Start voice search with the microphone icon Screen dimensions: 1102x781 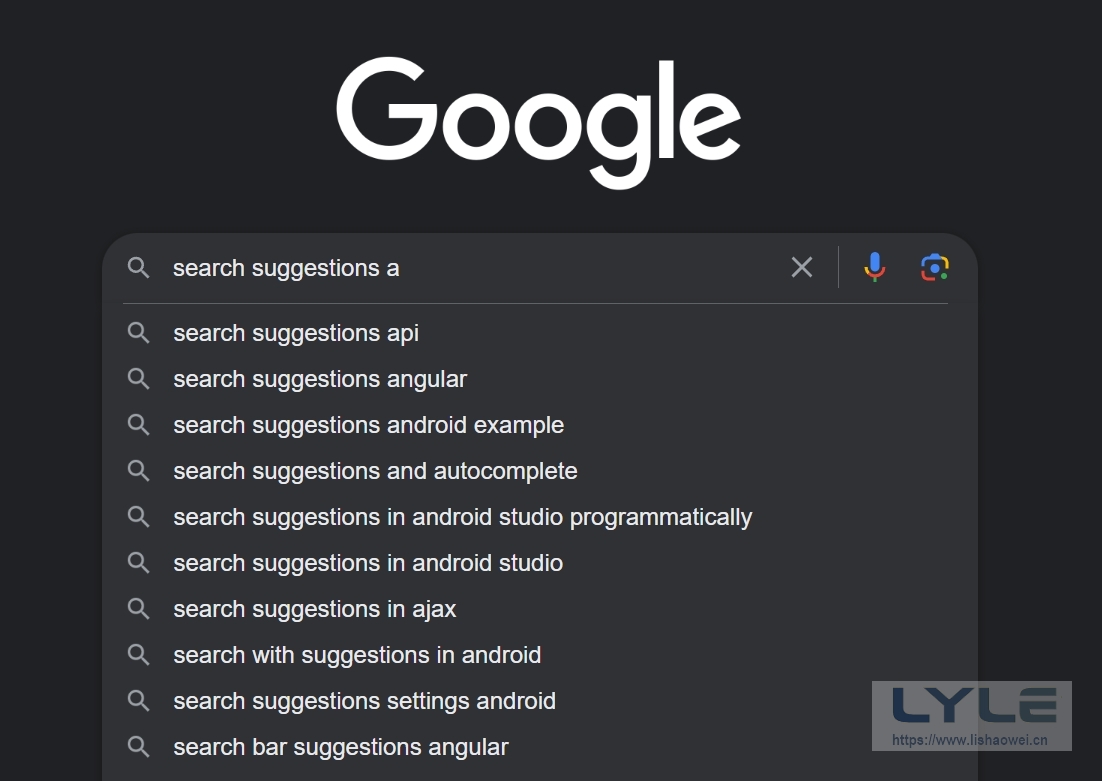pyautogui.click(x=875, y=267)
